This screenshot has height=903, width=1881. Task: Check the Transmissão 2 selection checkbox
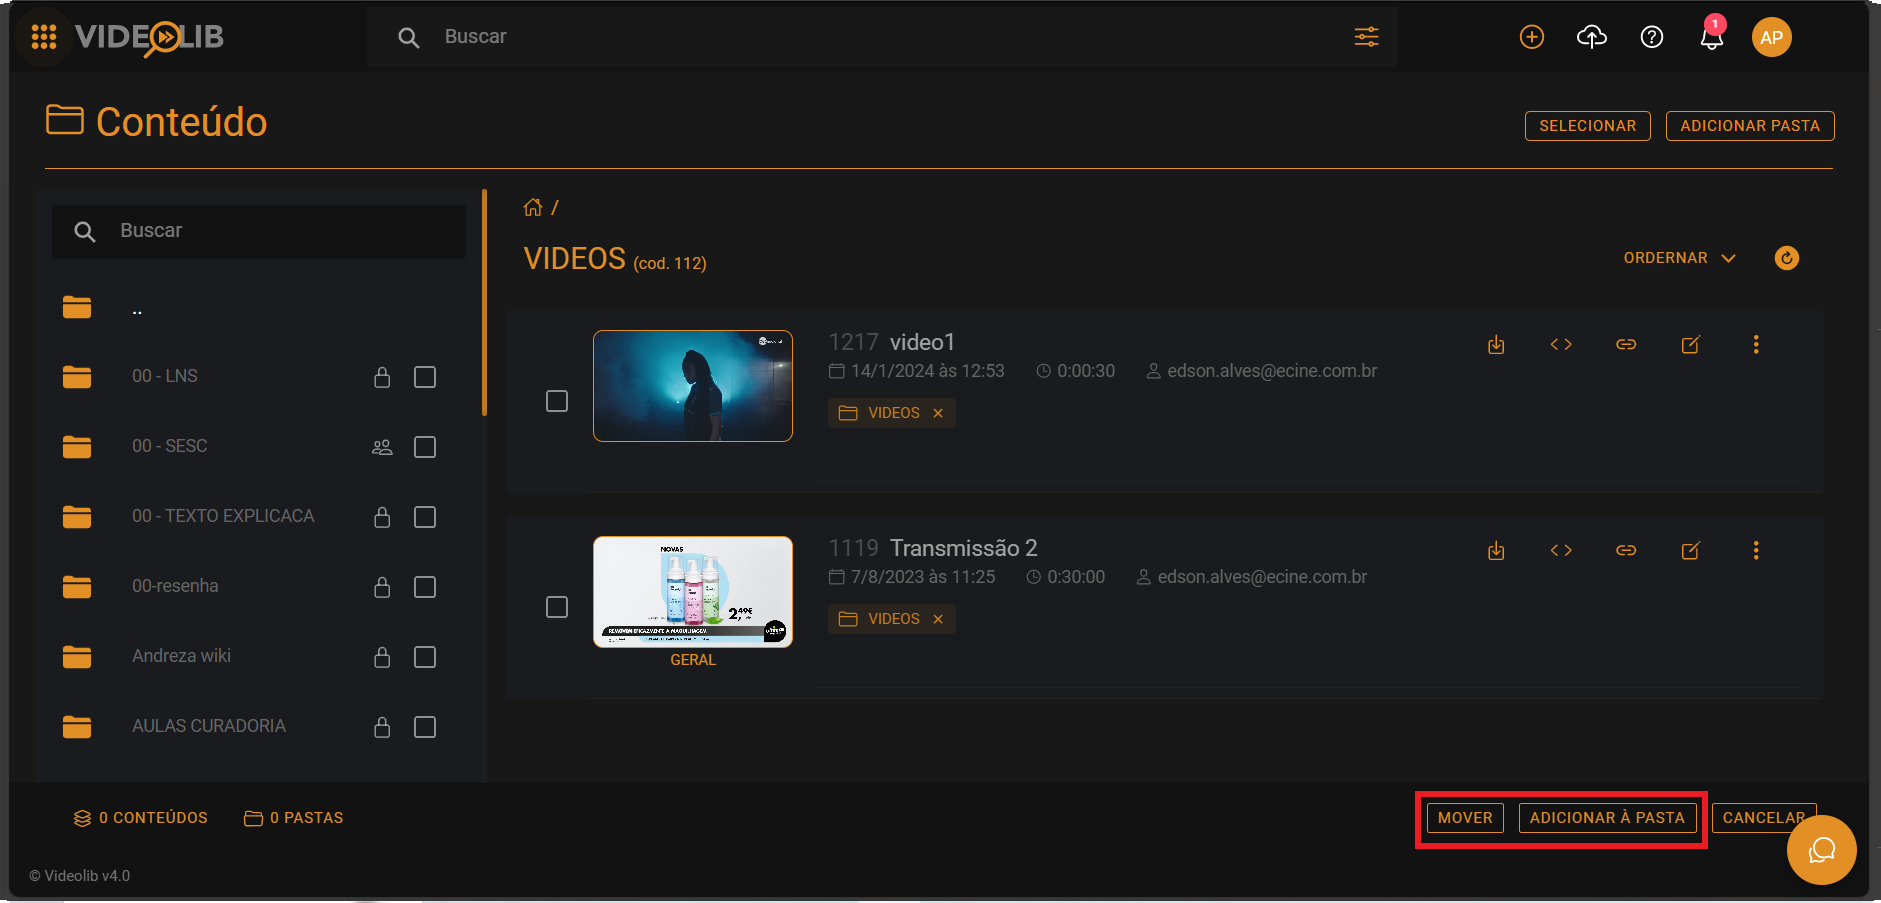click(x=557, y=607)
